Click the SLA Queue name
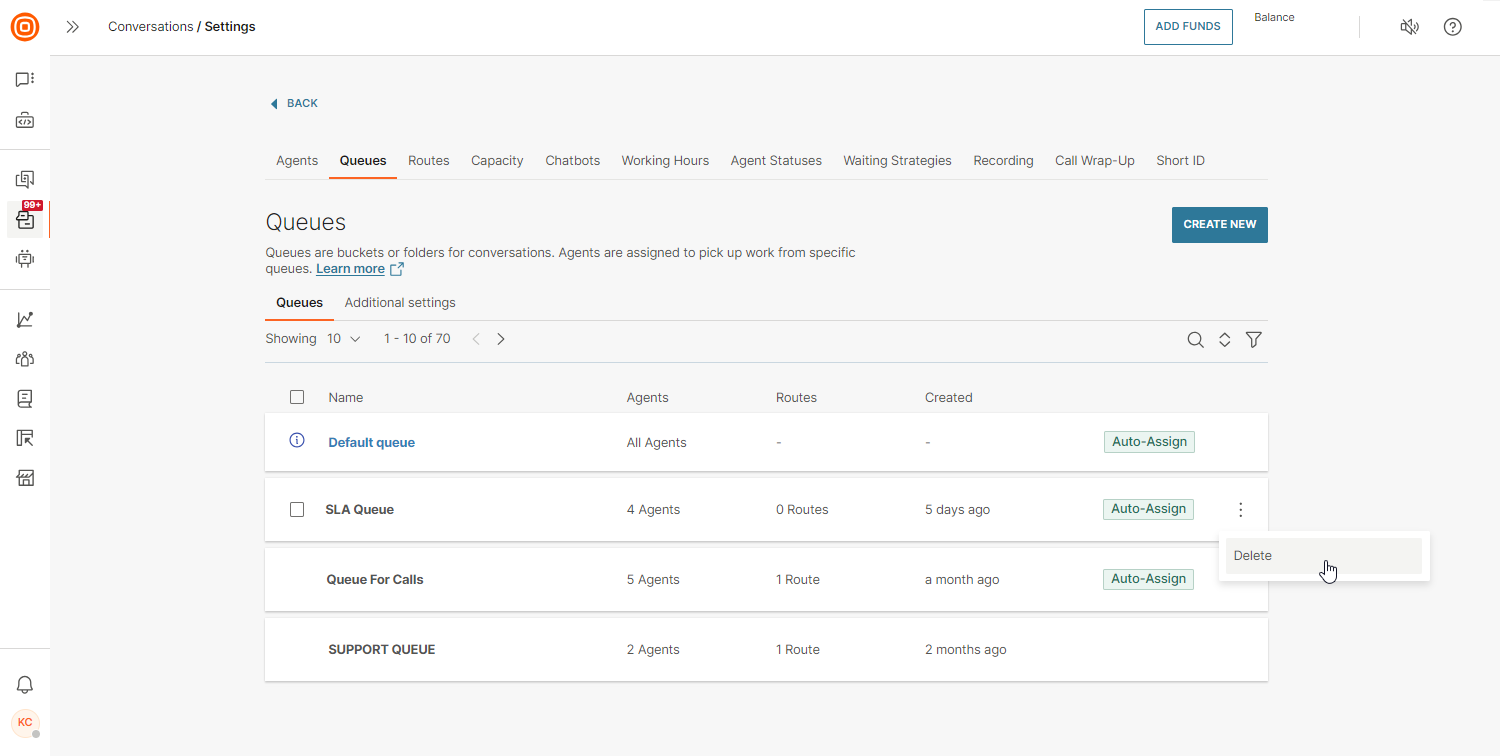This screenshot has height=756, width=1500. pyautogui.click(x=360, y=509)
